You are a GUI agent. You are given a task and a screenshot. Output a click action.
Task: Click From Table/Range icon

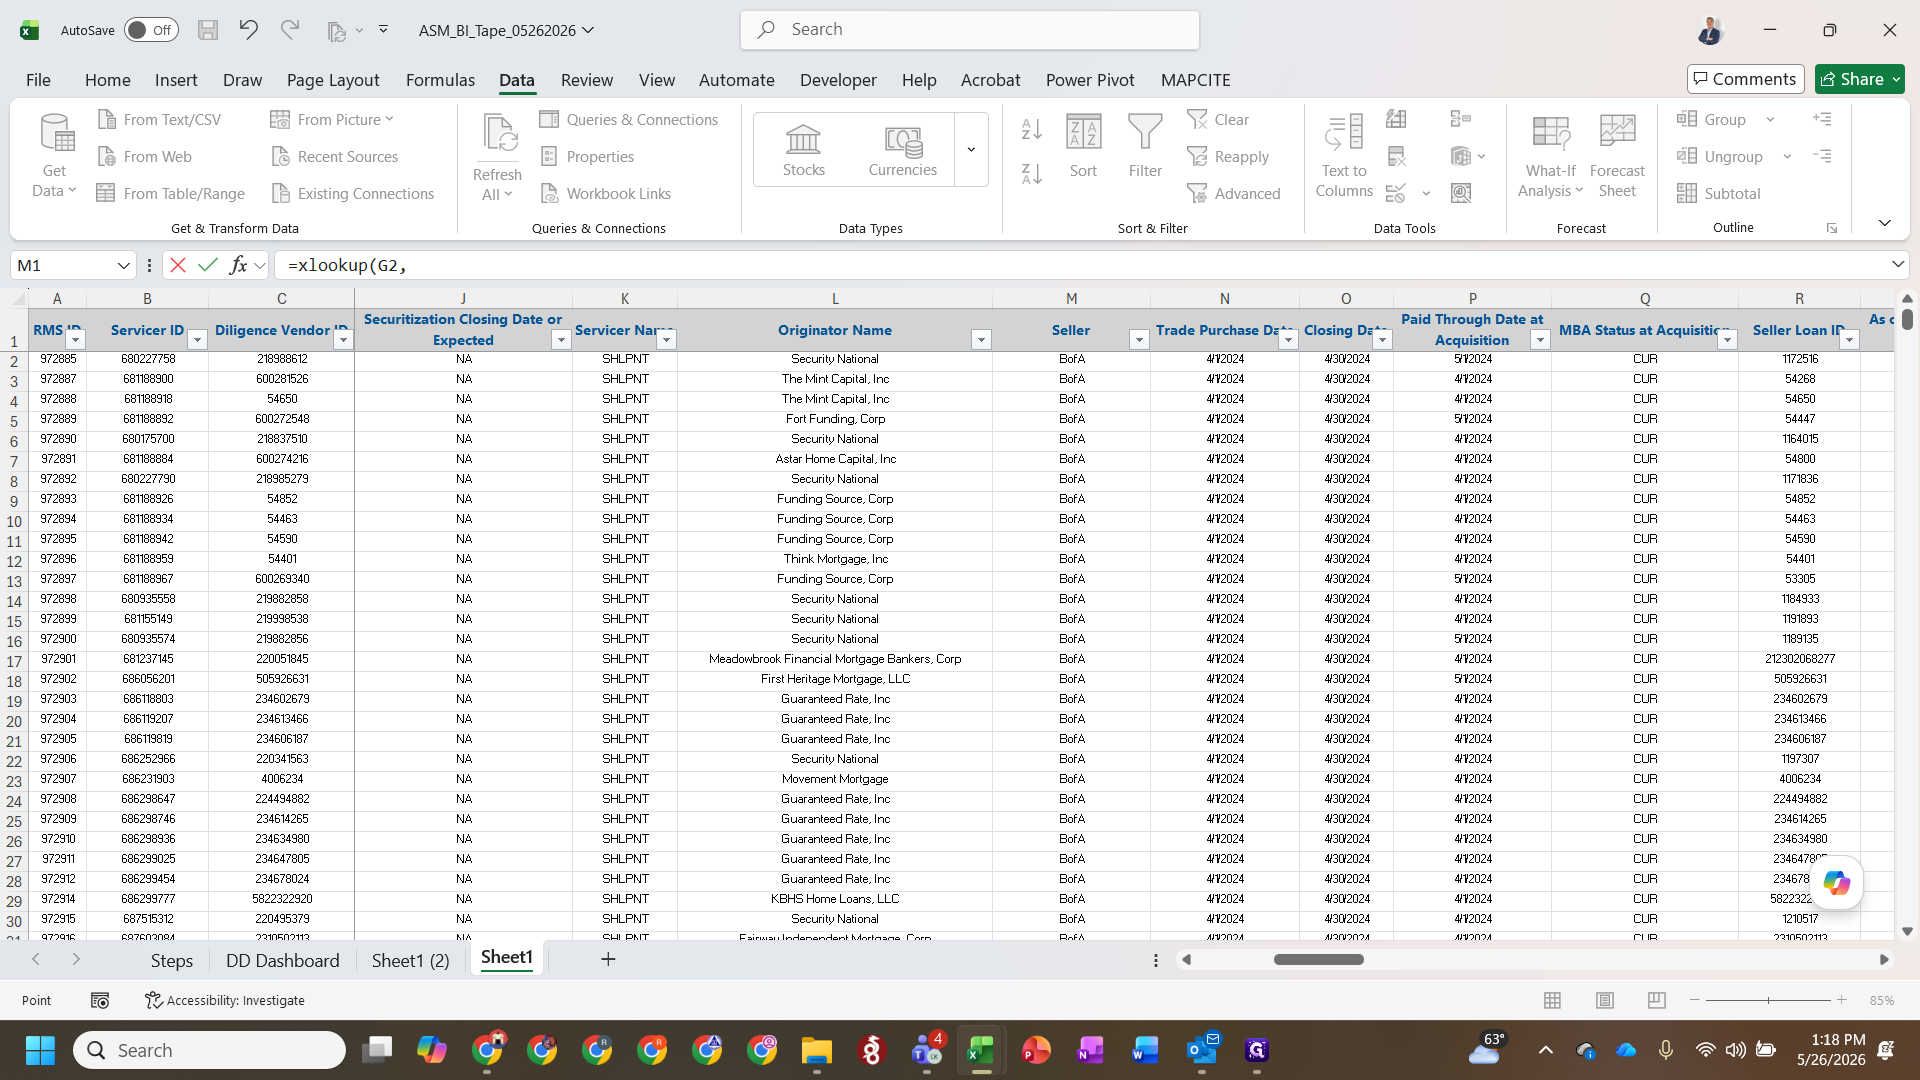pos(106,193)
